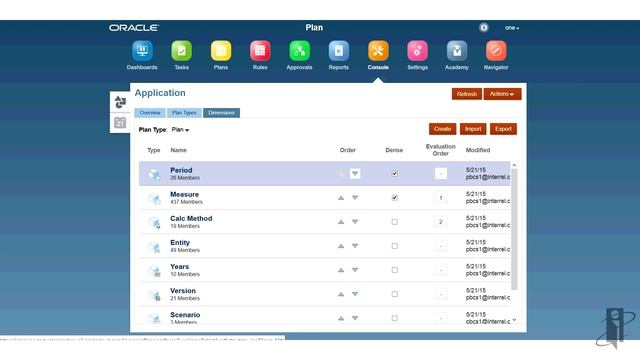
Task: Check Dense for Entity dimension
Action: tap(394, 246)
